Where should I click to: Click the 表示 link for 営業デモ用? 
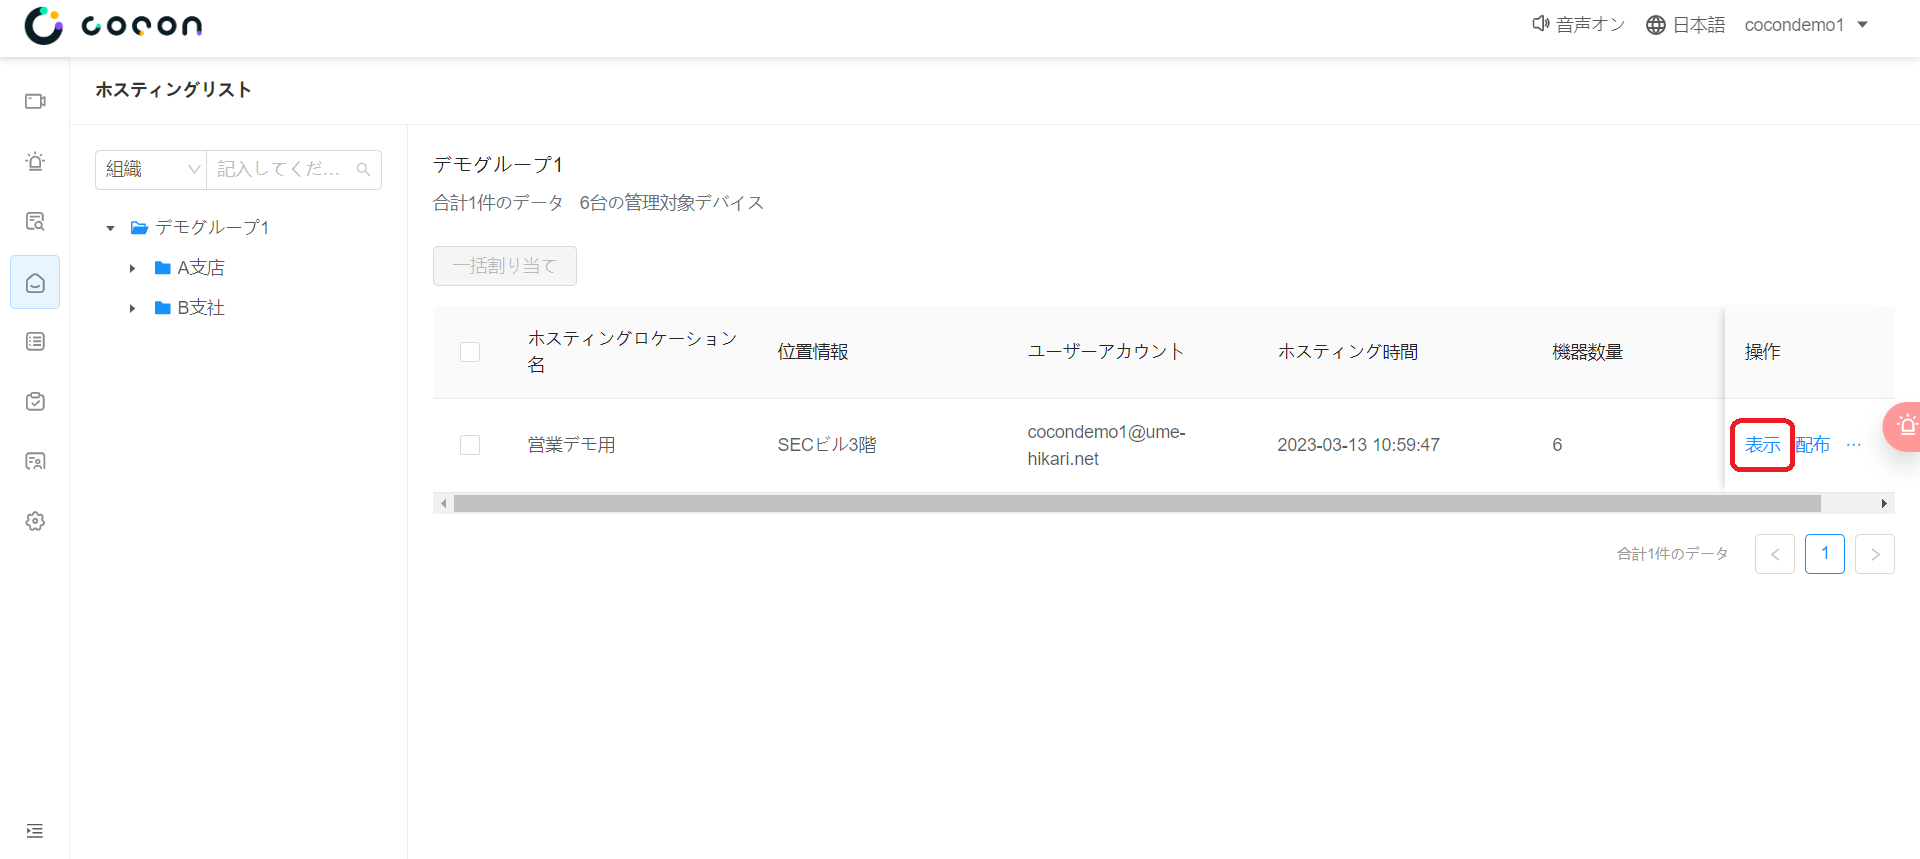[1763, 445]
